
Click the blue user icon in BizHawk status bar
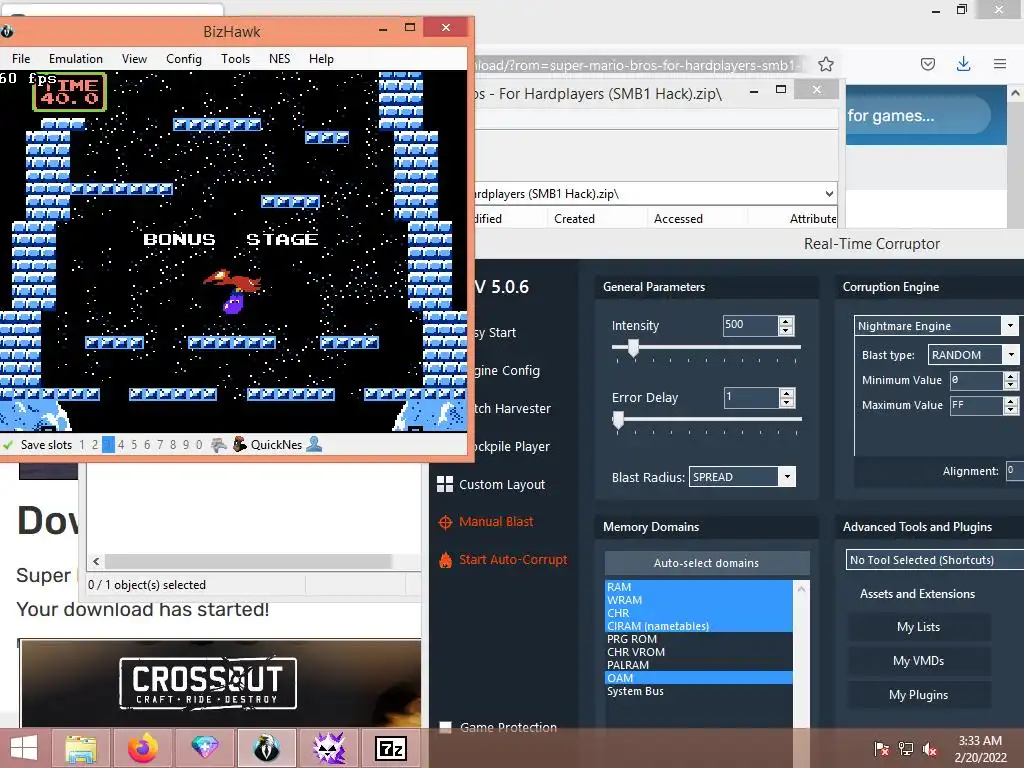pos(314,444)
